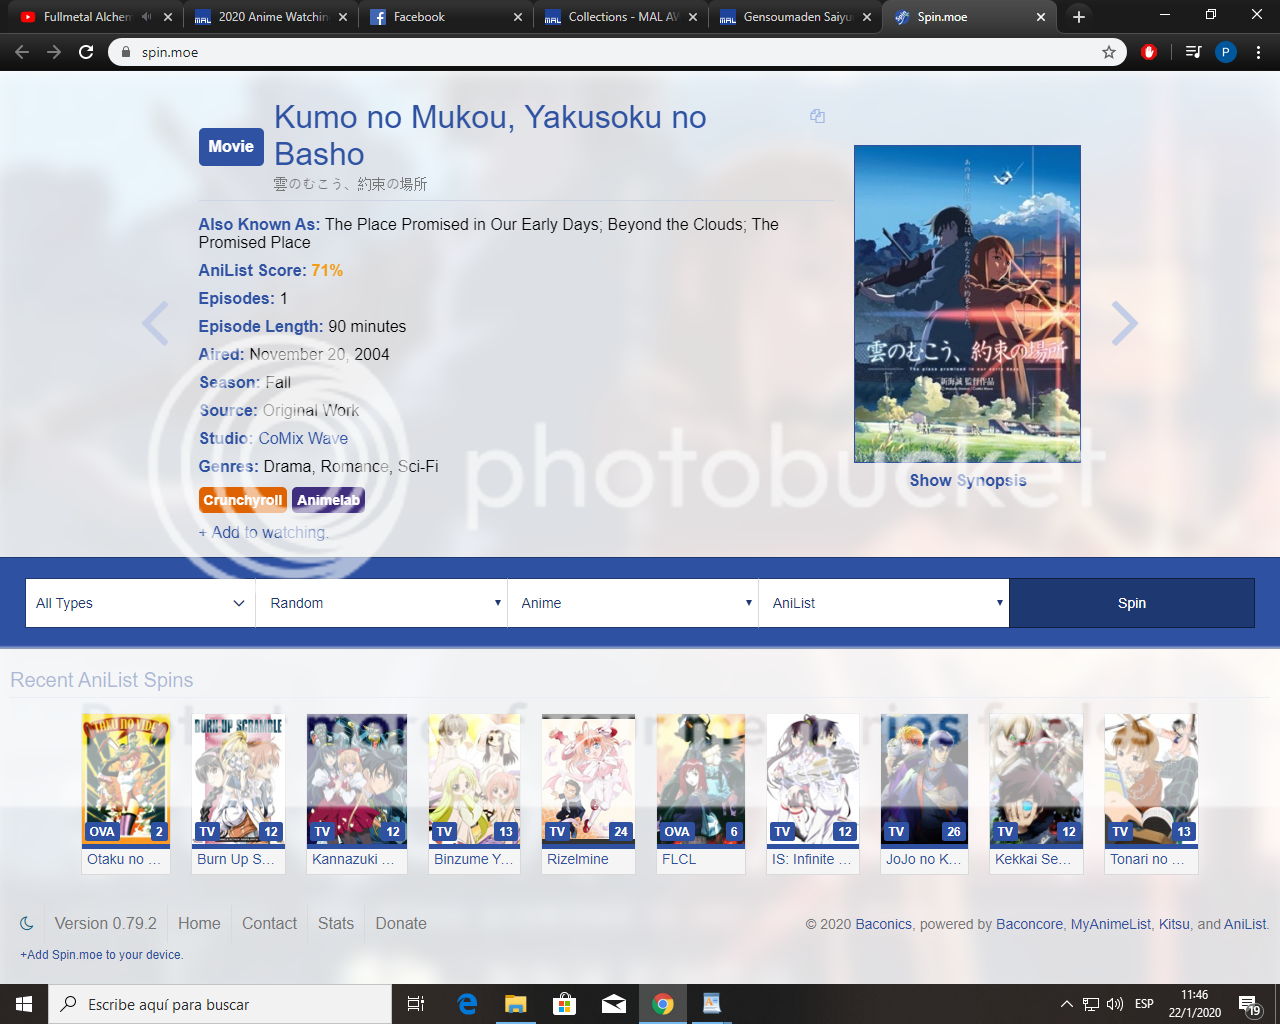
Task: Click the Movie format badge
Action: pos(231,146)
